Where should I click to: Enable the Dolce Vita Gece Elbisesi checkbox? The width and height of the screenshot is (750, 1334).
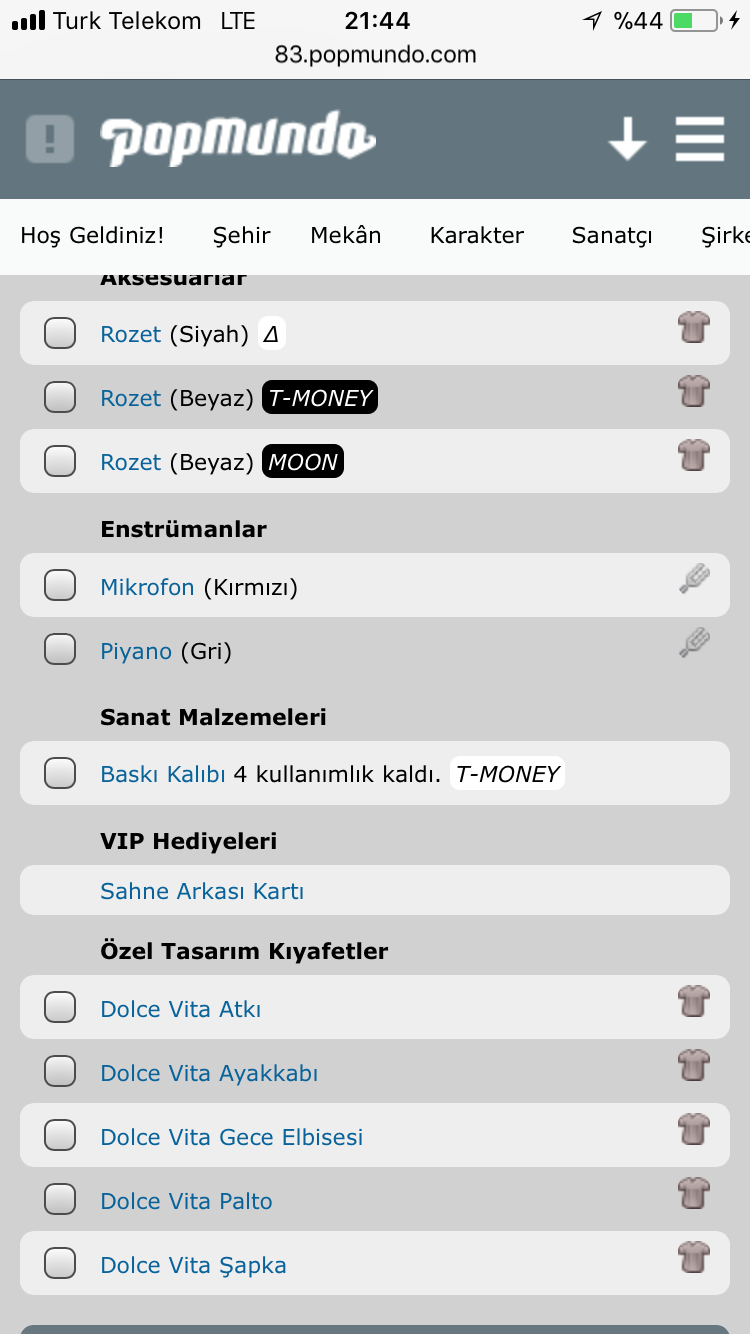tap(60, 1137)
